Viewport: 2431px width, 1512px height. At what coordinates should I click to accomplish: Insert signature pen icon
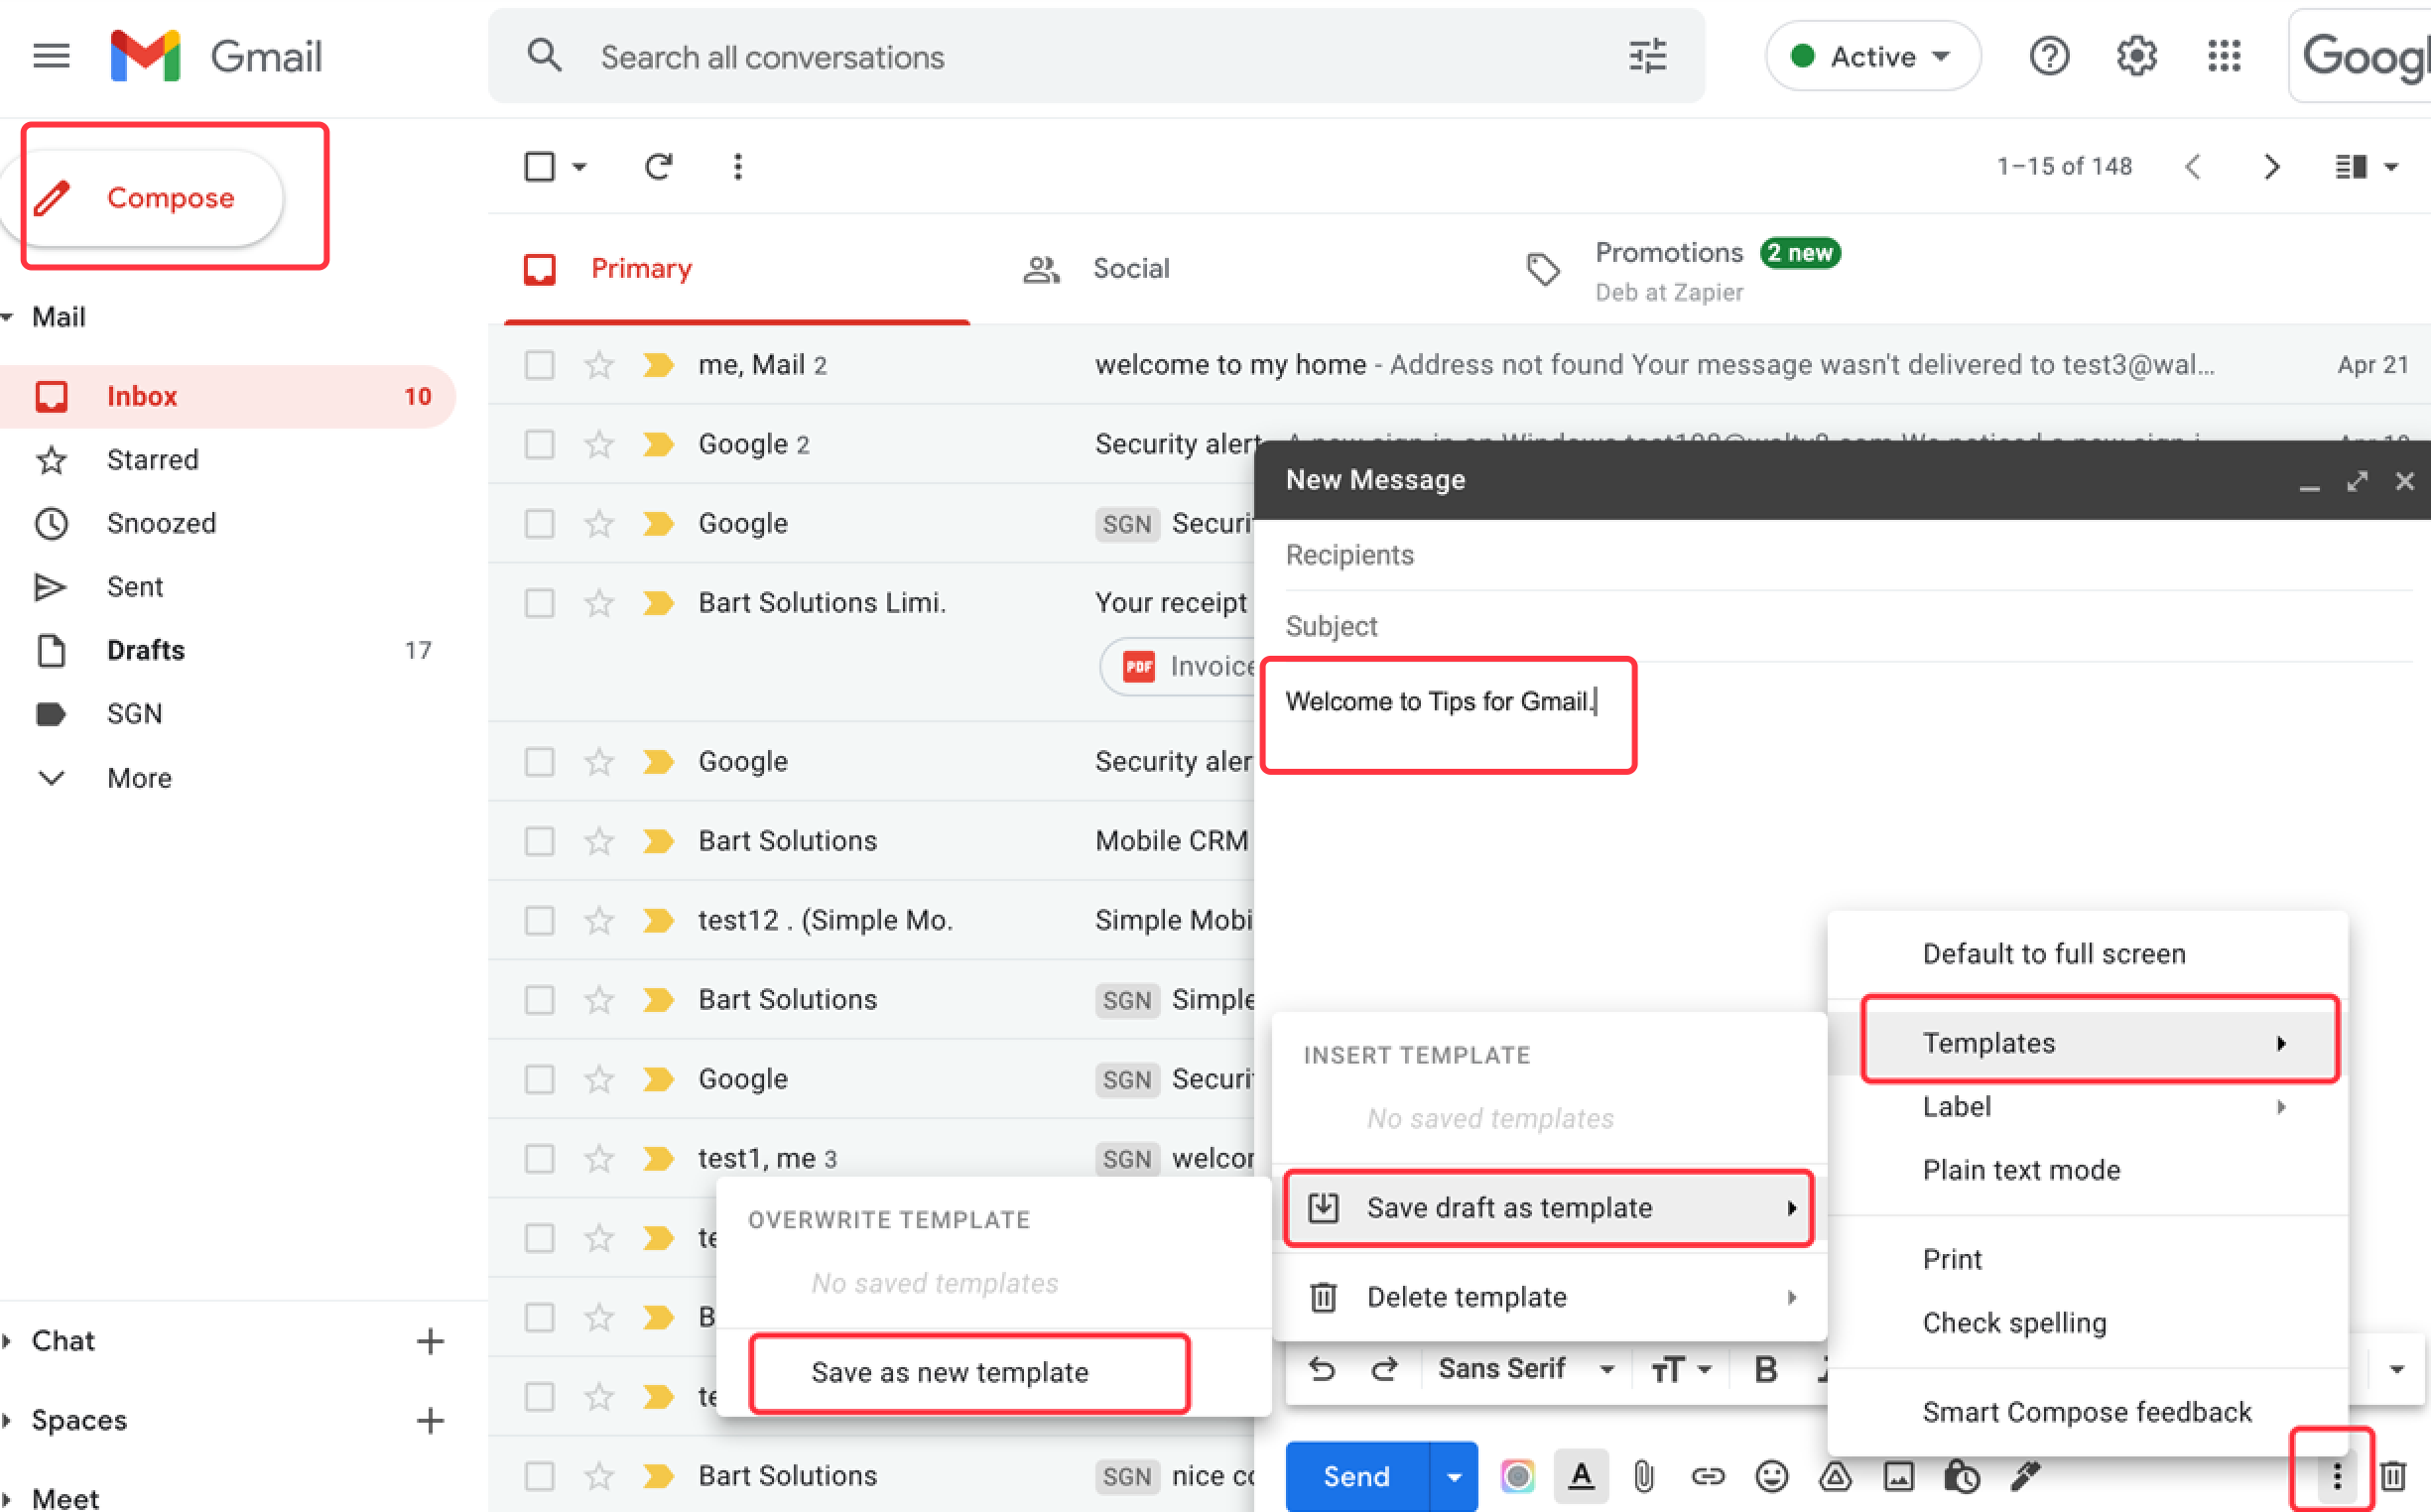2025,1475
